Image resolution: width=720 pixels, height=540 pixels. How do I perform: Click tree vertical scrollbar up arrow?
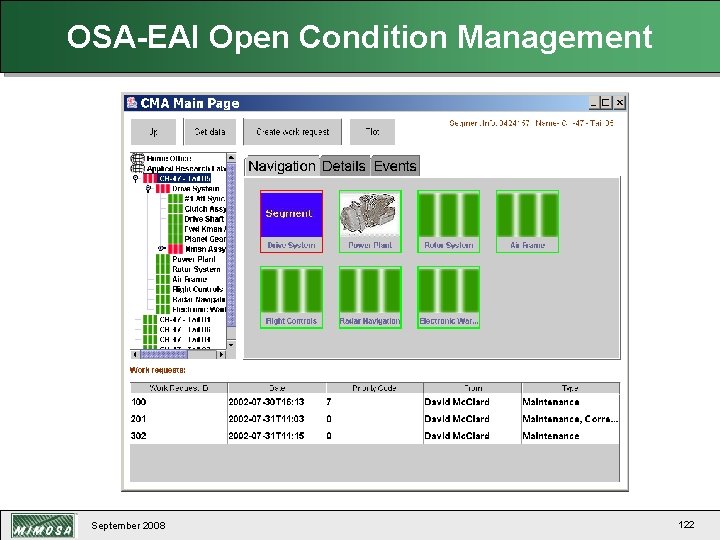click(231, 158)
